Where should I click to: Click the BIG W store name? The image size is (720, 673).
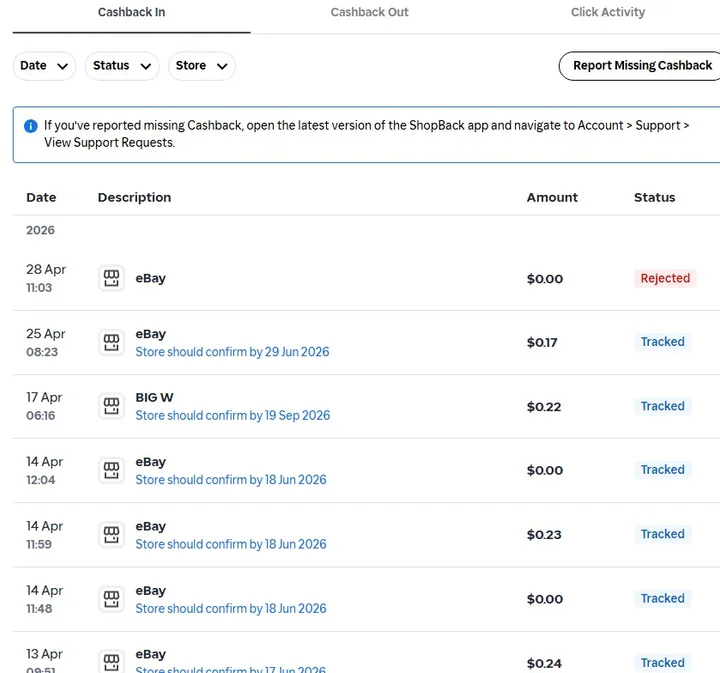(x=154, y=398)
